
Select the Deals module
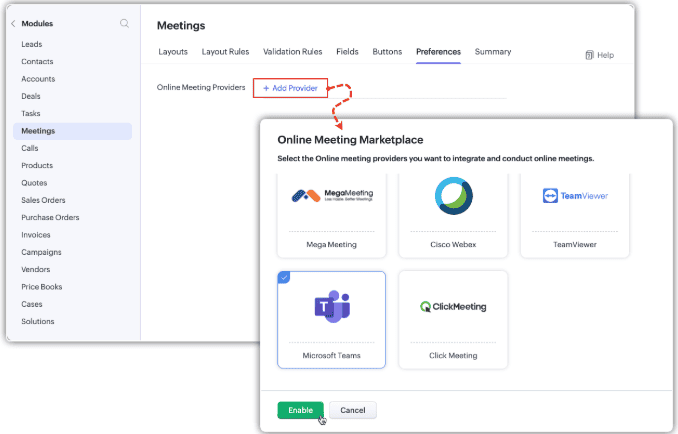pos(31,96)
